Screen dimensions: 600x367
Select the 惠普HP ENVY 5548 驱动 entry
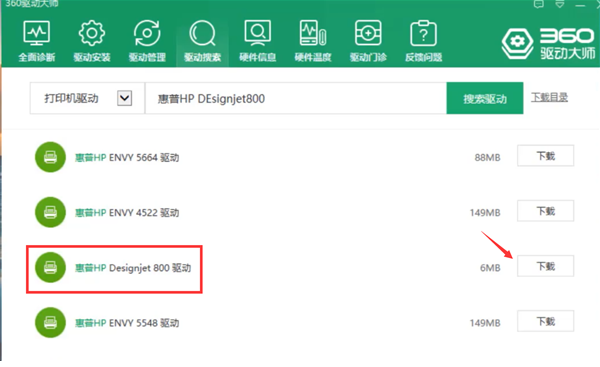pos(127,323)
